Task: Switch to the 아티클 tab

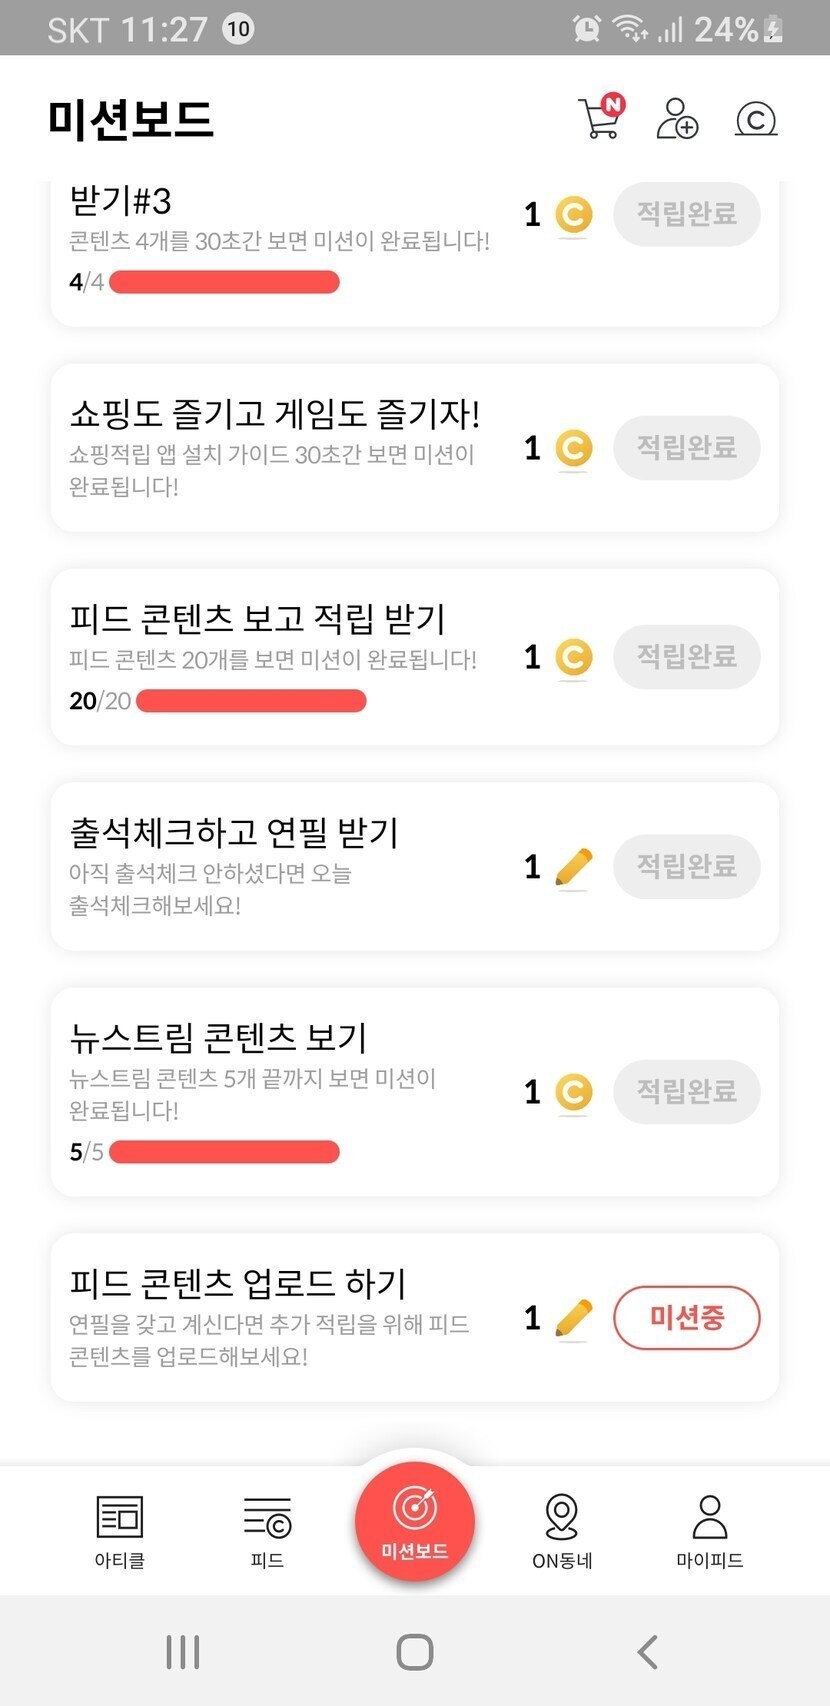Action: [x=120, y=1530]
